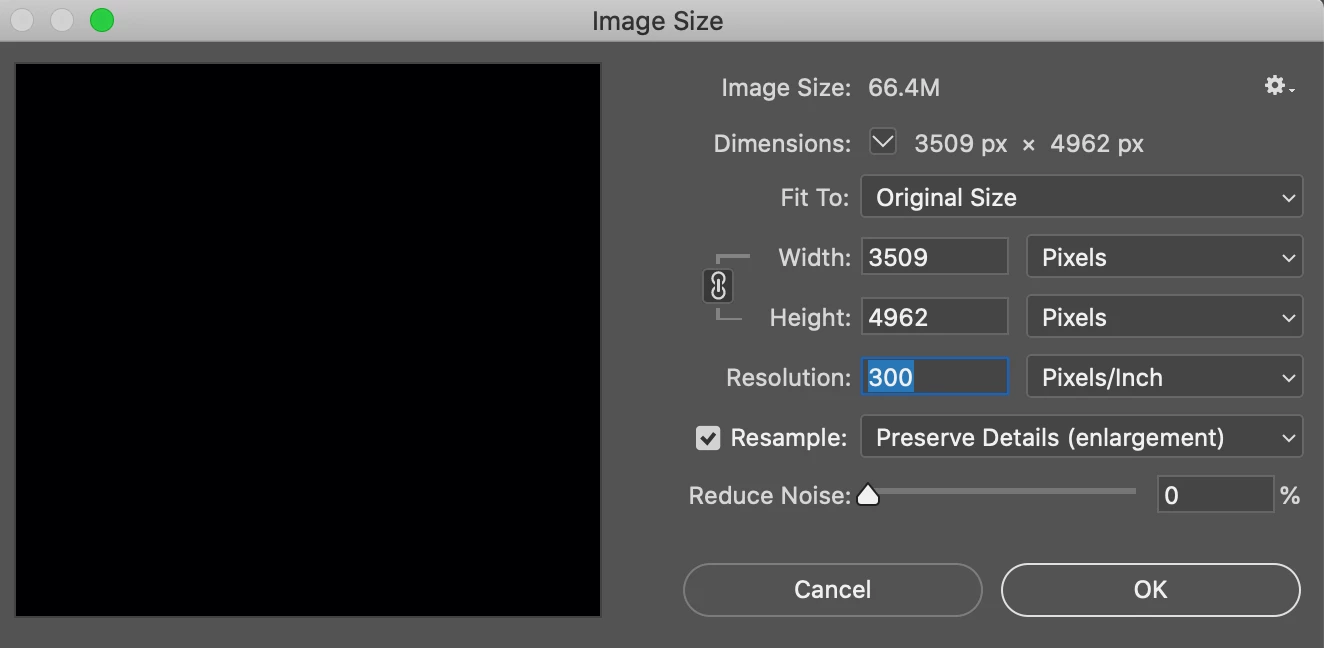Disable the Resample checkbox

[x=708, y=438]
